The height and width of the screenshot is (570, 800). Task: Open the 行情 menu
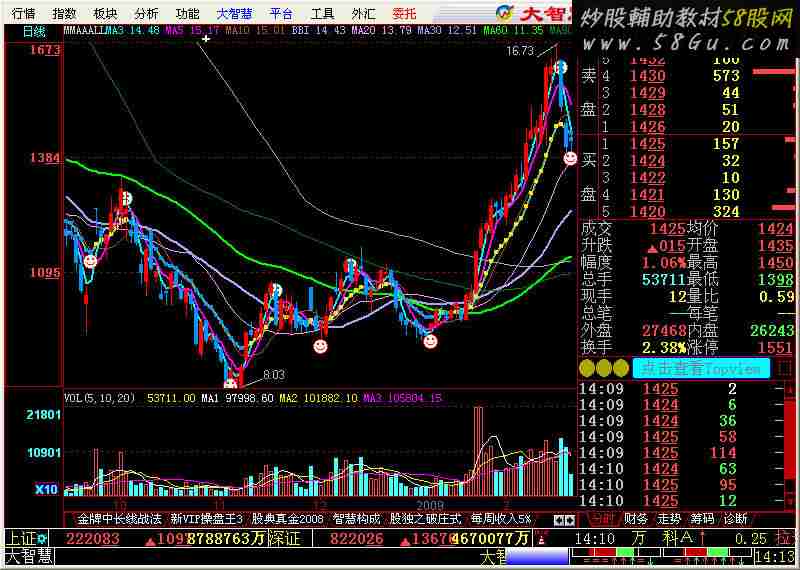[24, 13]
